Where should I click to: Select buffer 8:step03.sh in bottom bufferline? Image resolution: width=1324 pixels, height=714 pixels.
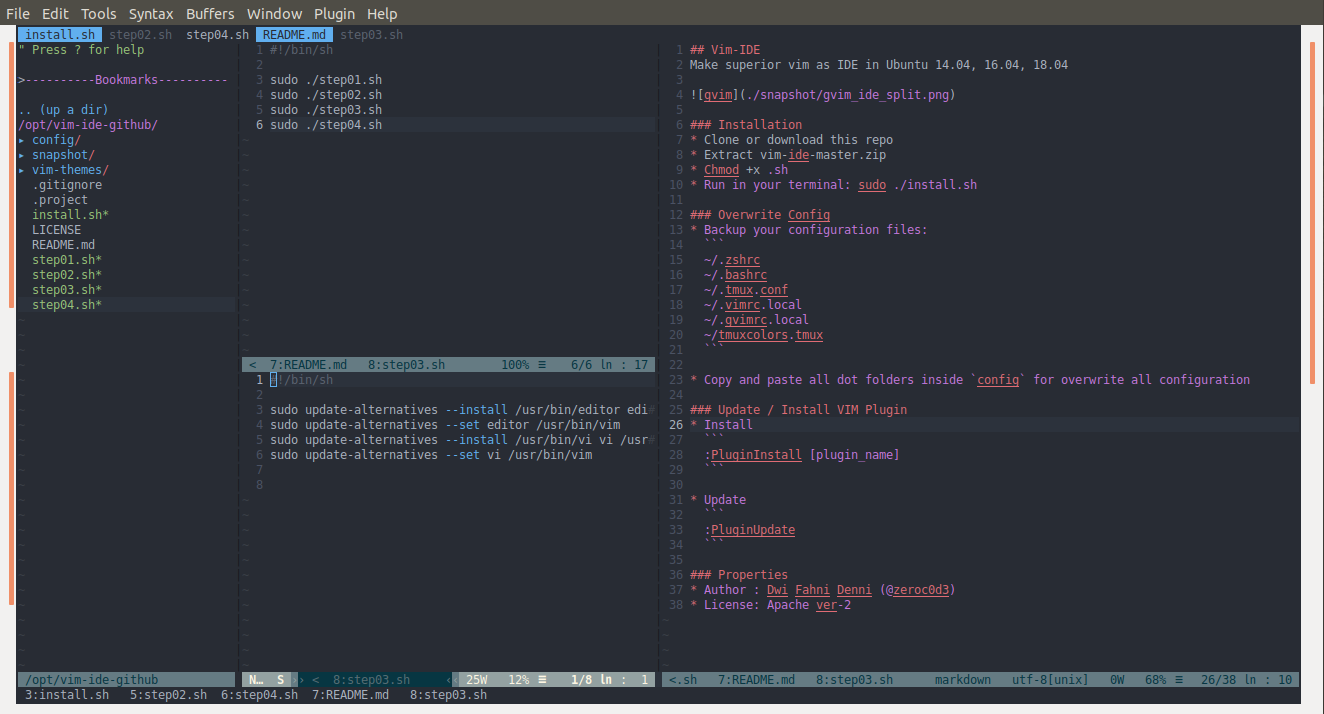coord(449,694)
